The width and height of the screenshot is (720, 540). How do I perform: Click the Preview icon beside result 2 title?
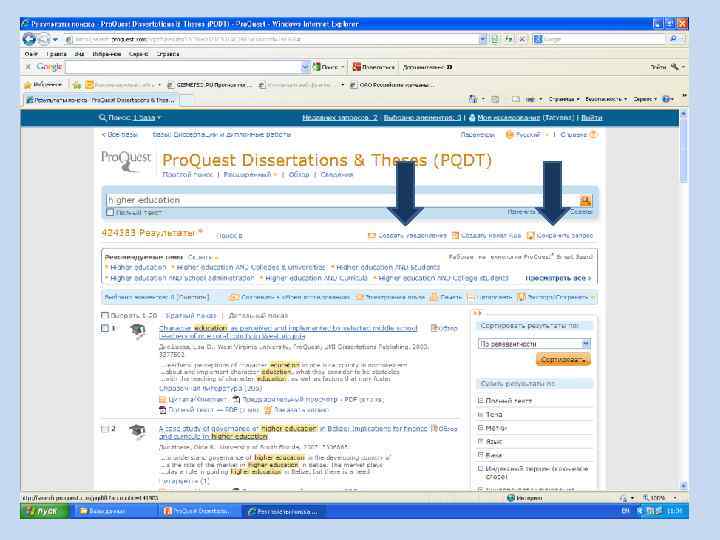tap(434, 428)
